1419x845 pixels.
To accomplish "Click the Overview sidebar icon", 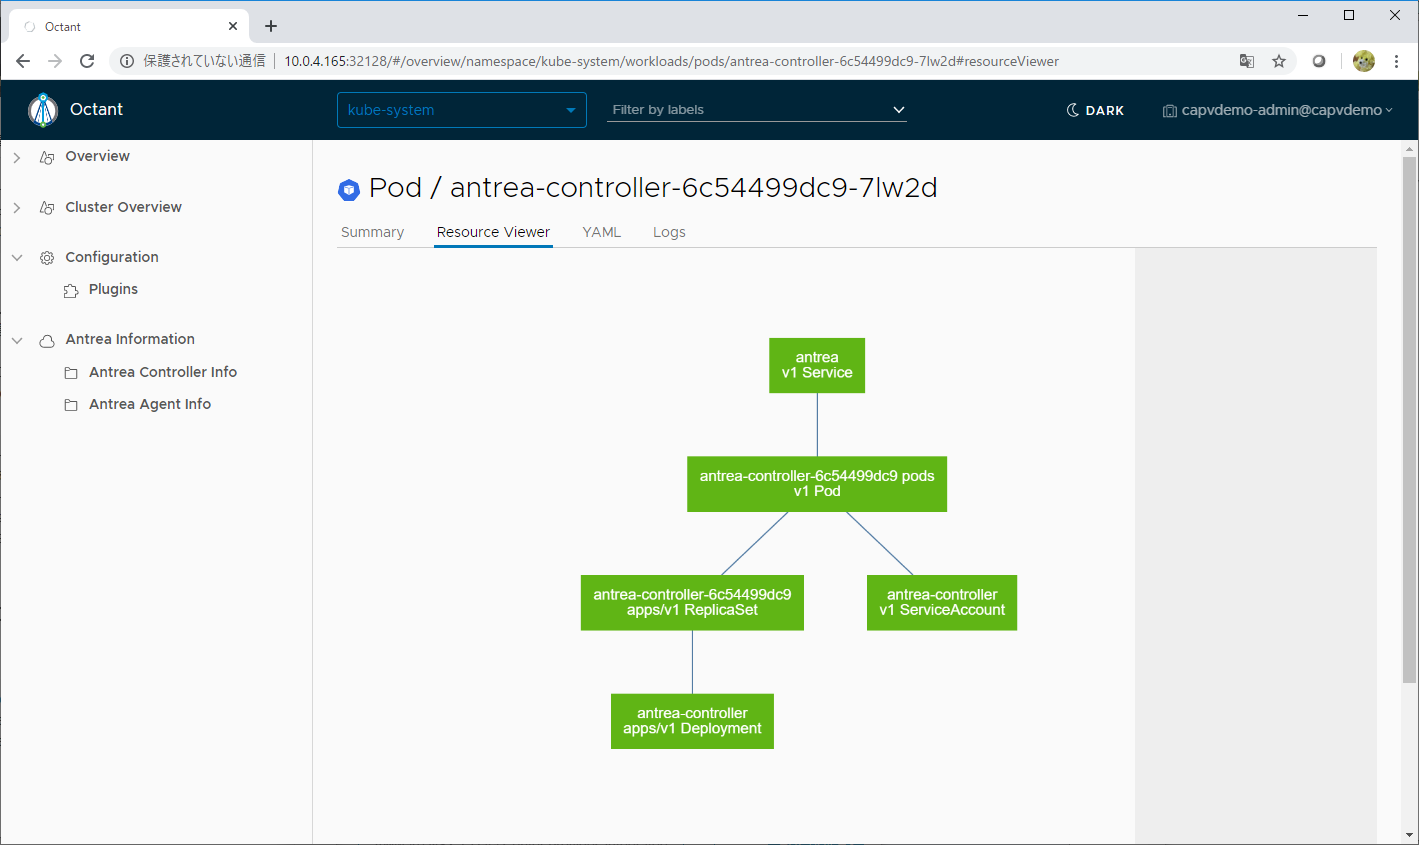I will pyautogui.click(x=47, y=158).
